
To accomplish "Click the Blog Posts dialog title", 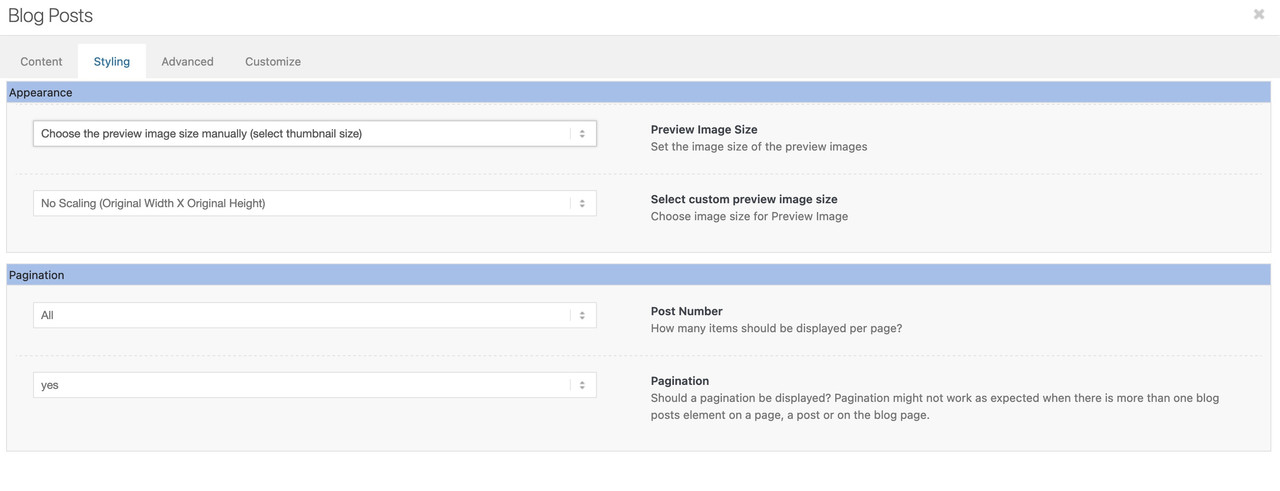I will pos(51,16).
